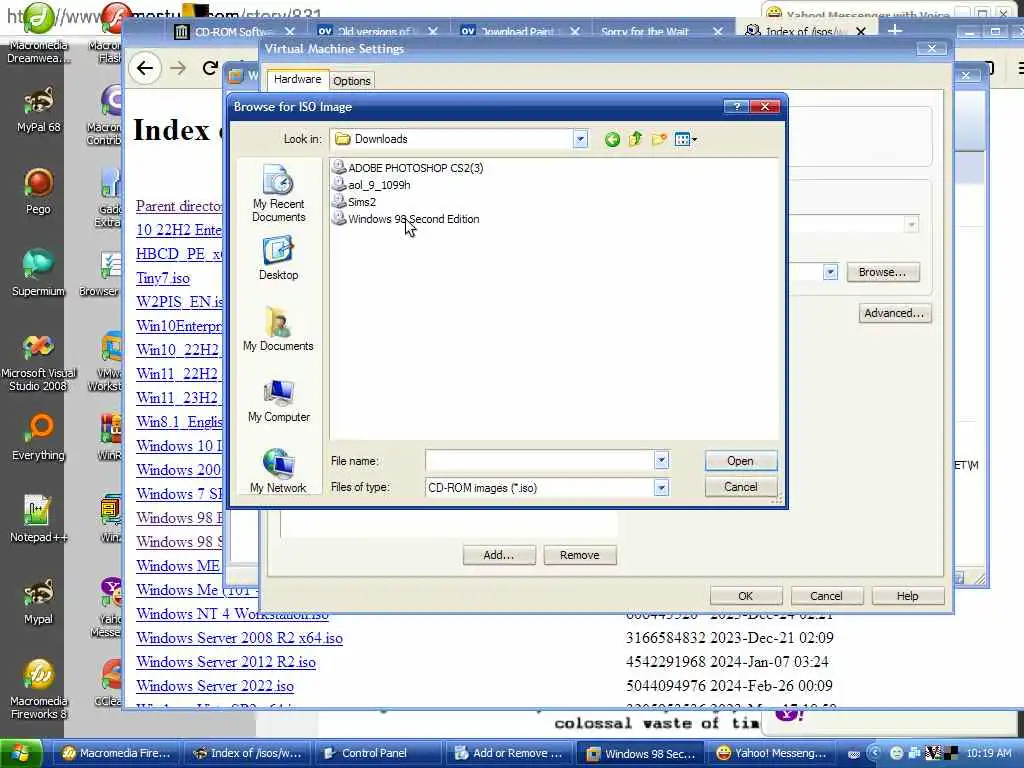
Task: Open the Supermium desktop icon
Action: click(39, 274)
